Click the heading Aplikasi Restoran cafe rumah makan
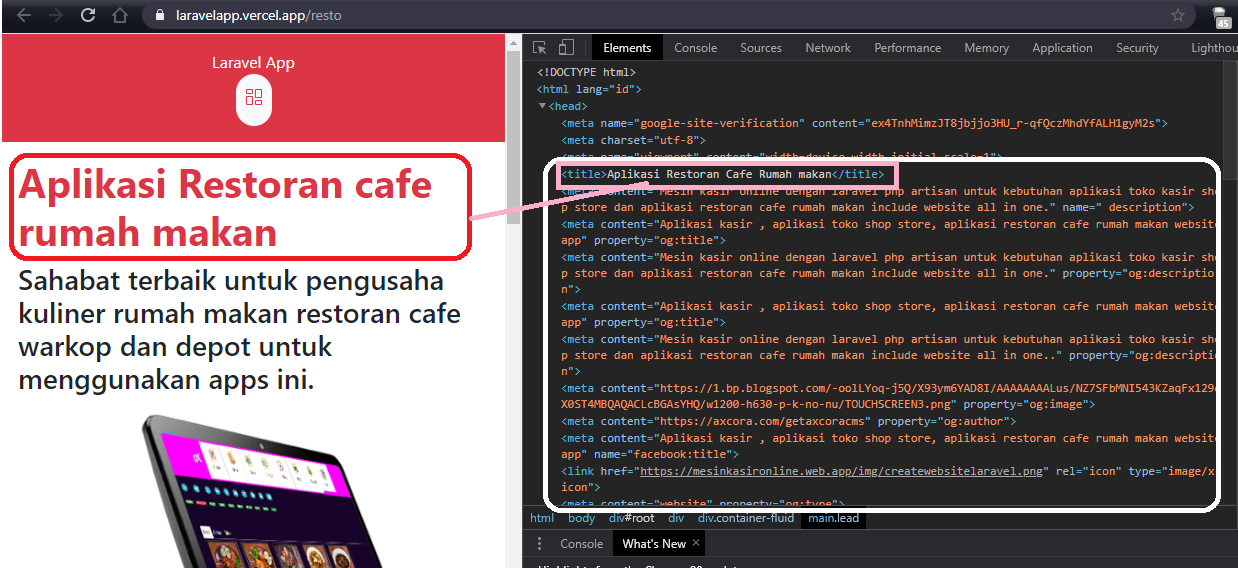 coord(225,208)
